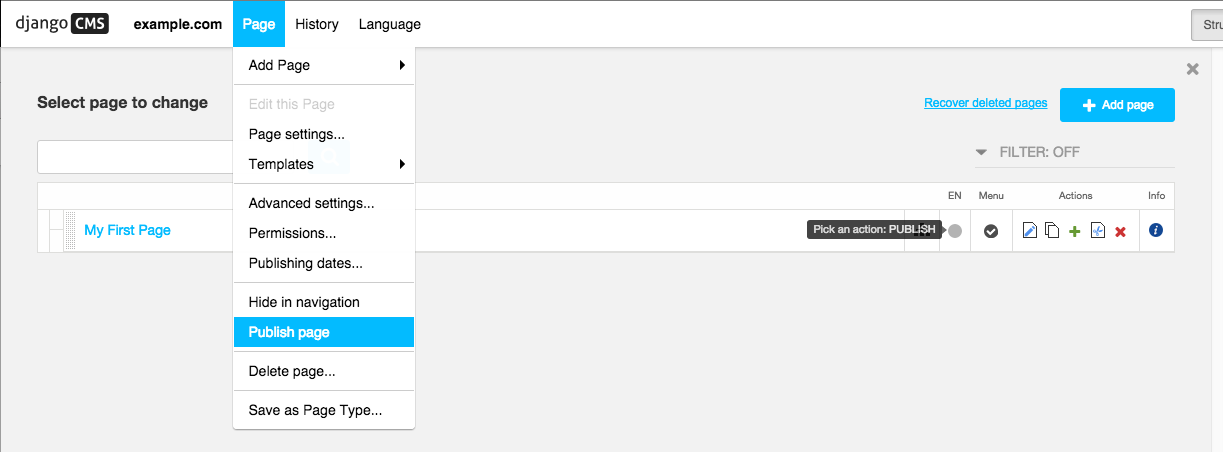Expand the Add Page submenu
Image resolution: width=1223 pixels, height=452 pixels.
pyautogui.click(x=323, y=65)
